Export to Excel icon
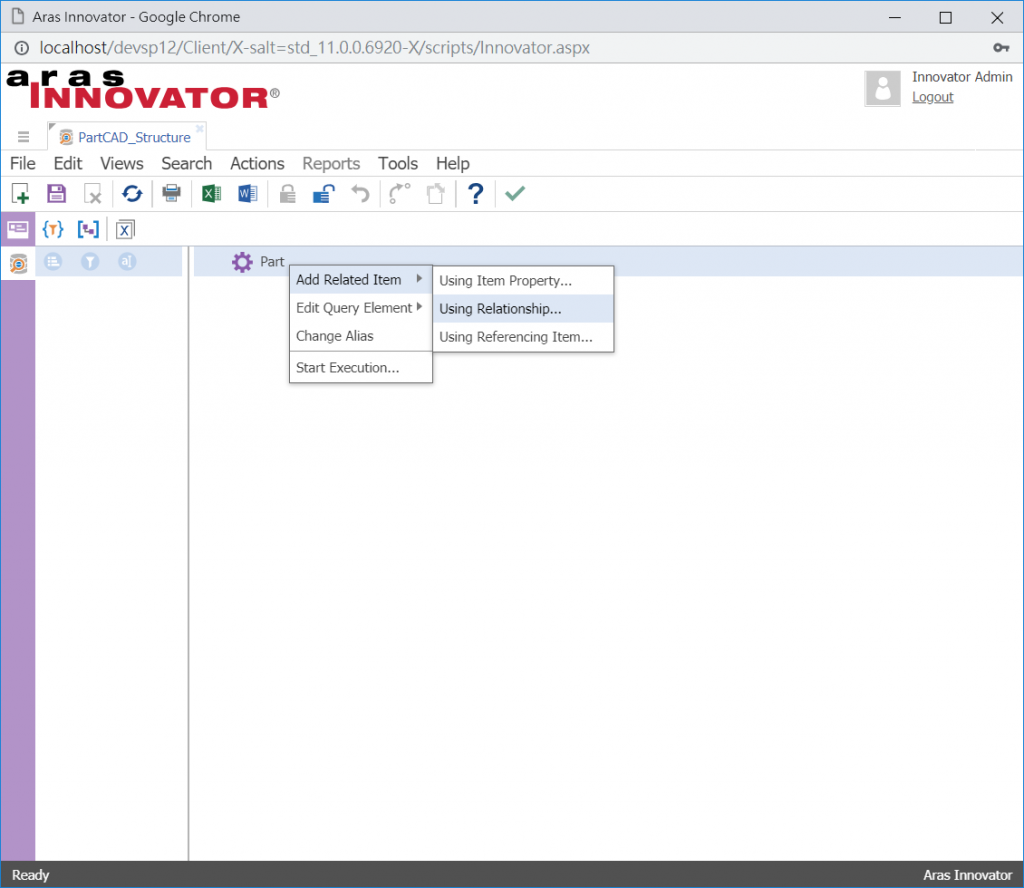Image resolution: width=1024 pixels, height=888 pixels. (211, 193)
